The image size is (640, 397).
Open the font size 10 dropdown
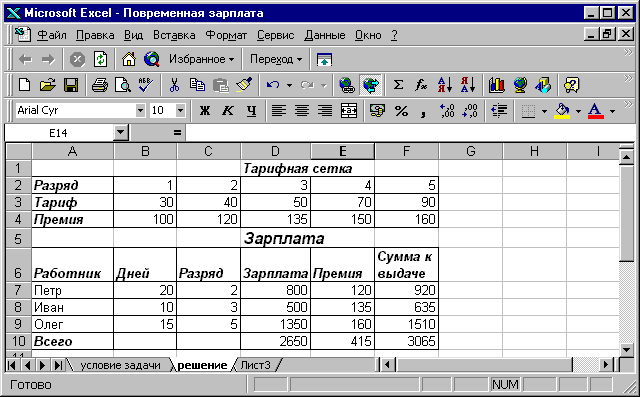[x=180, y=111]
